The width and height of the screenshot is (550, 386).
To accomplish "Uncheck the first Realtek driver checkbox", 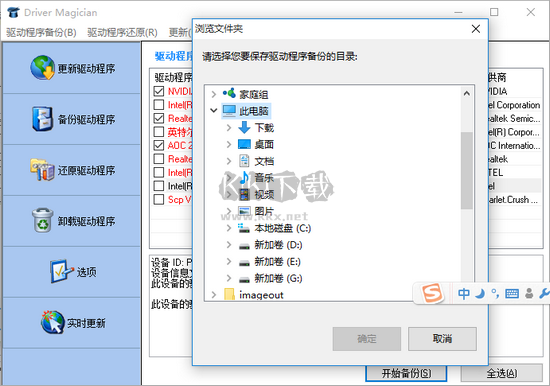I will 159,118.
